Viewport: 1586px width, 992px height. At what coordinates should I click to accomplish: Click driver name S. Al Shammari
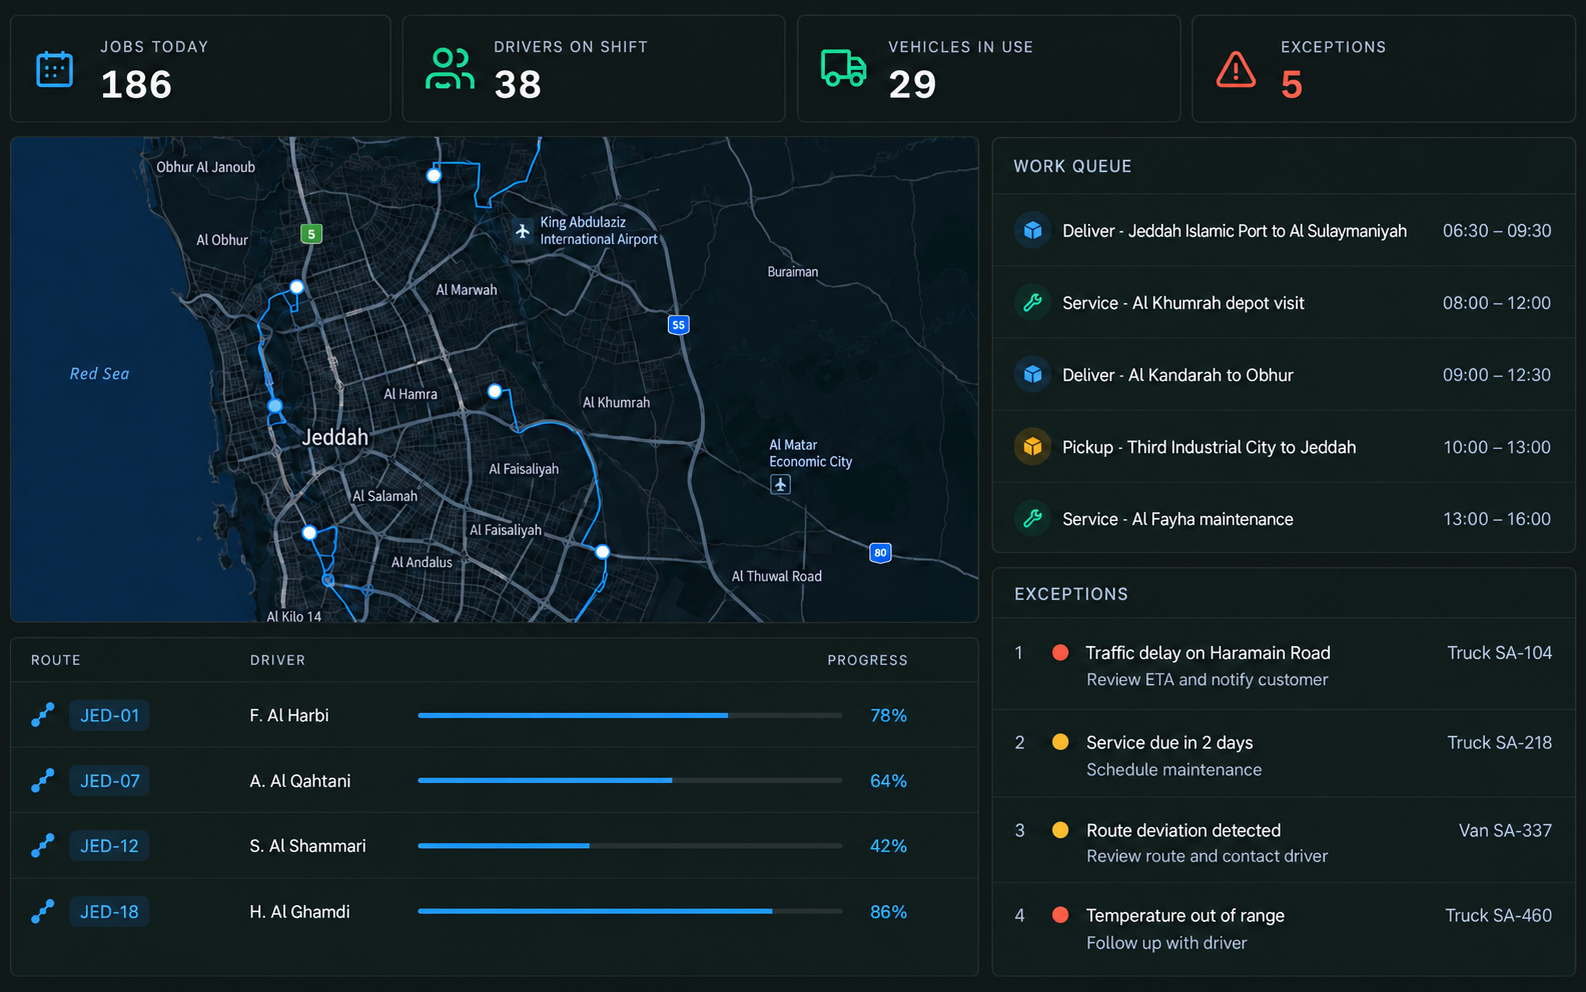(308, 846)
